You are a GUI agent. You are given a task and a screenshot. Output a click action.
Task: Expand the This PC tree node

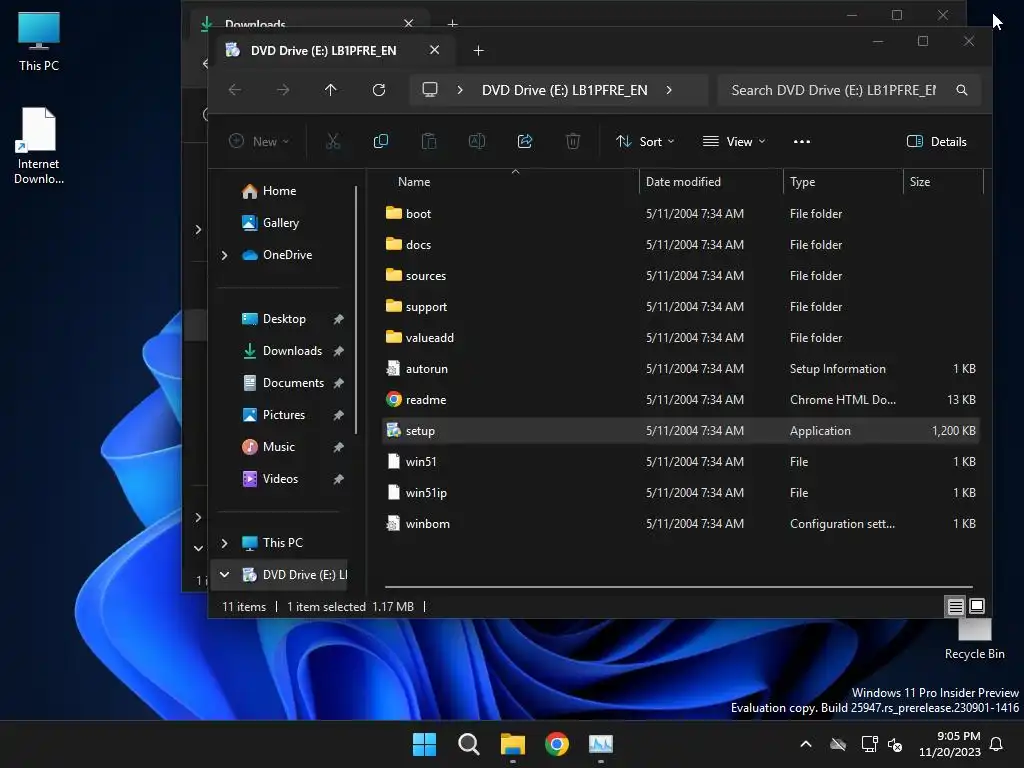225,543
